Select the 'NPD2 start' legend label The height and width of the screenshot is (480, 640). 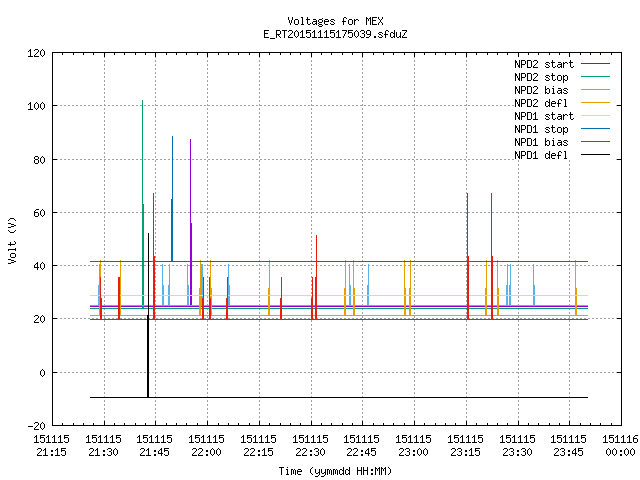544,64
